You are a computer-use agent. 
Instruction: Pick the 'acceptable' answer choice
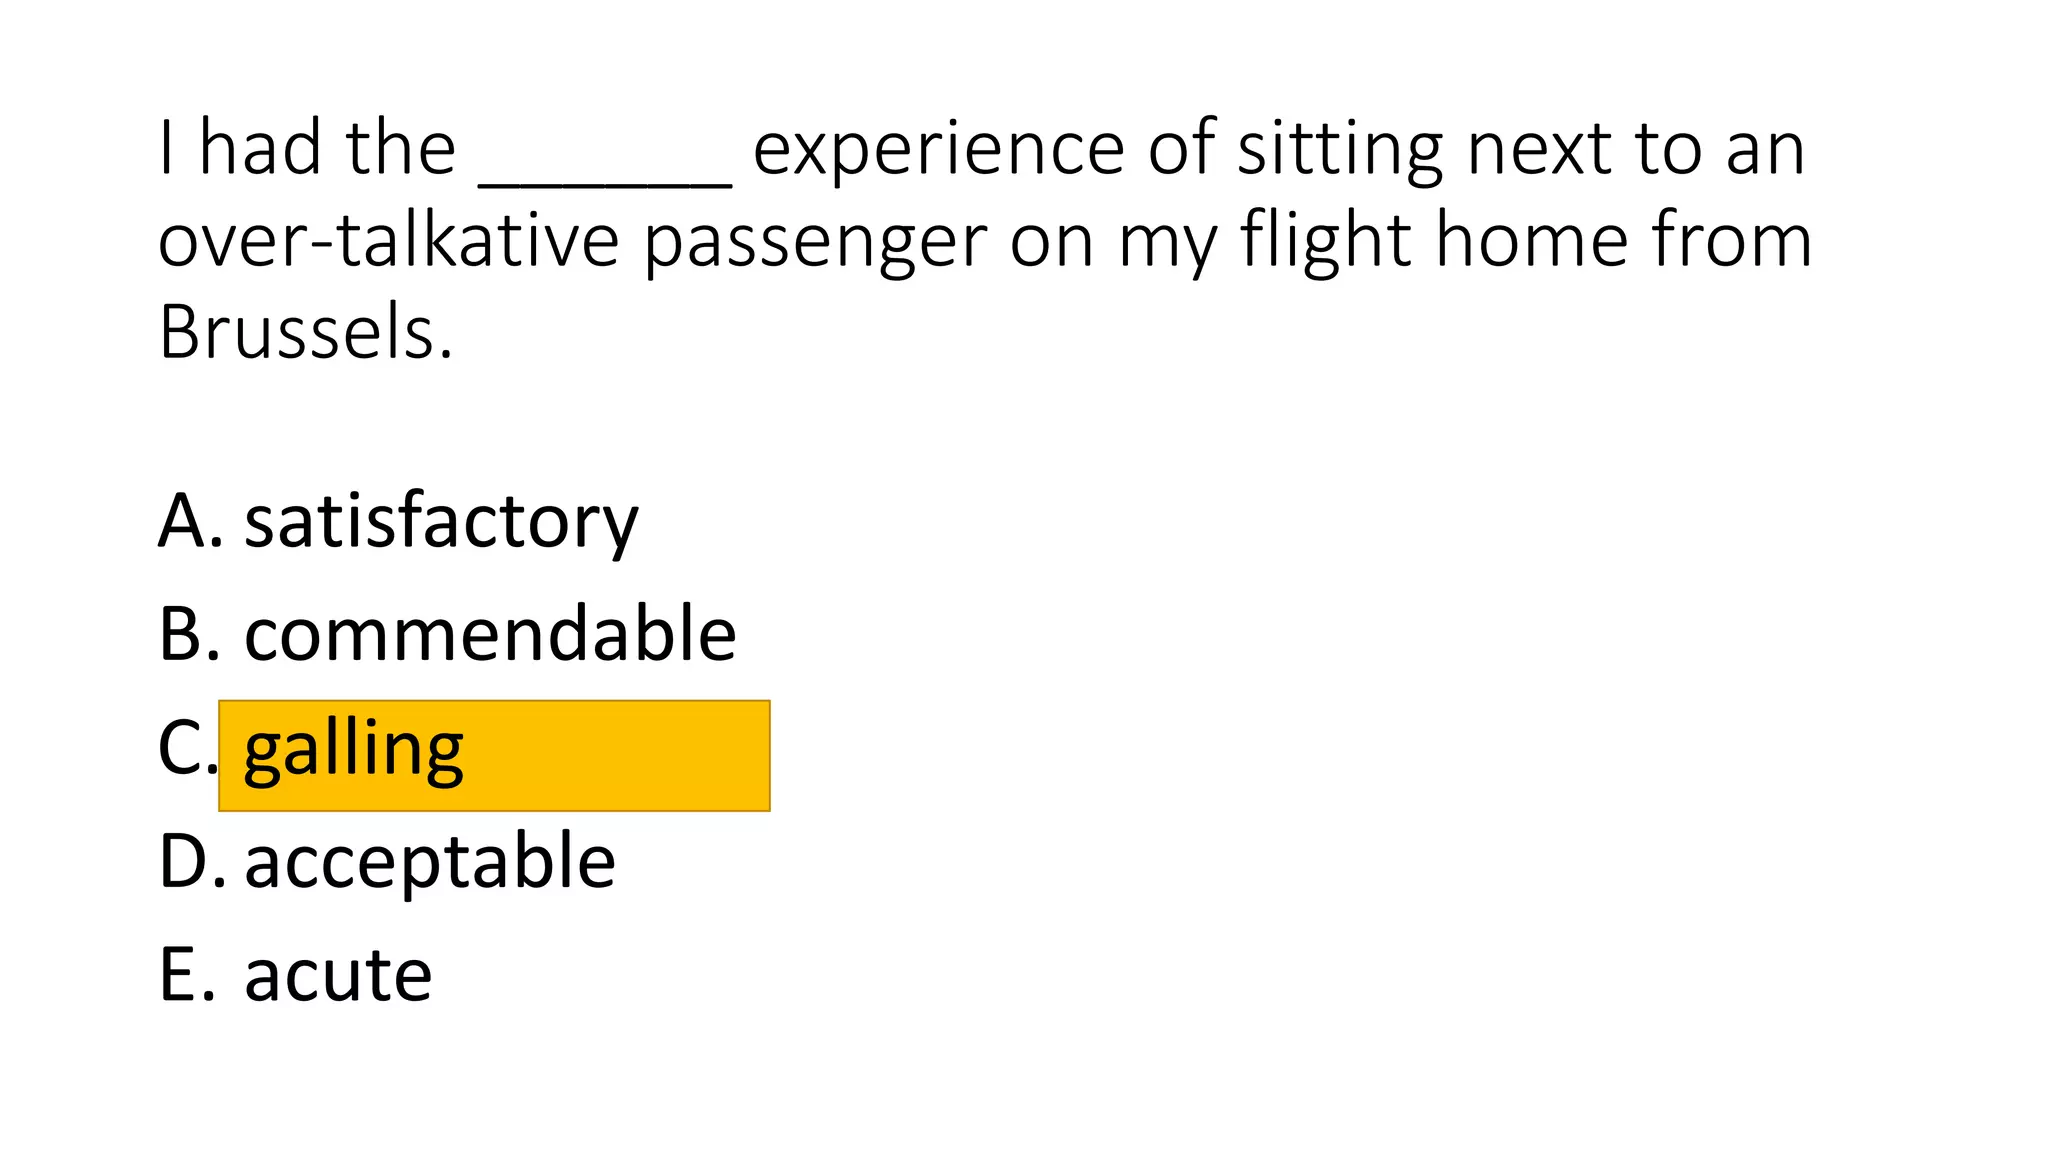point(430,864)
